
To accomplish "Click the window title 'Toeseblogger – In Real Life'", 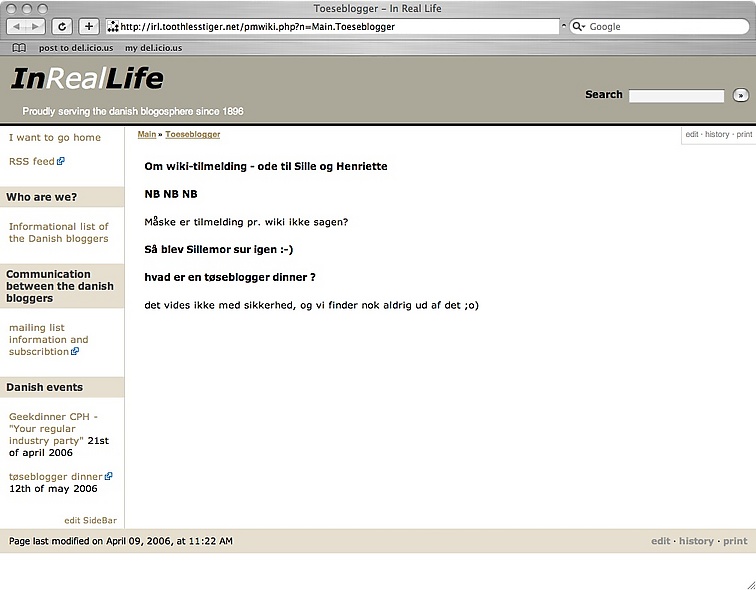I will 378,8.
